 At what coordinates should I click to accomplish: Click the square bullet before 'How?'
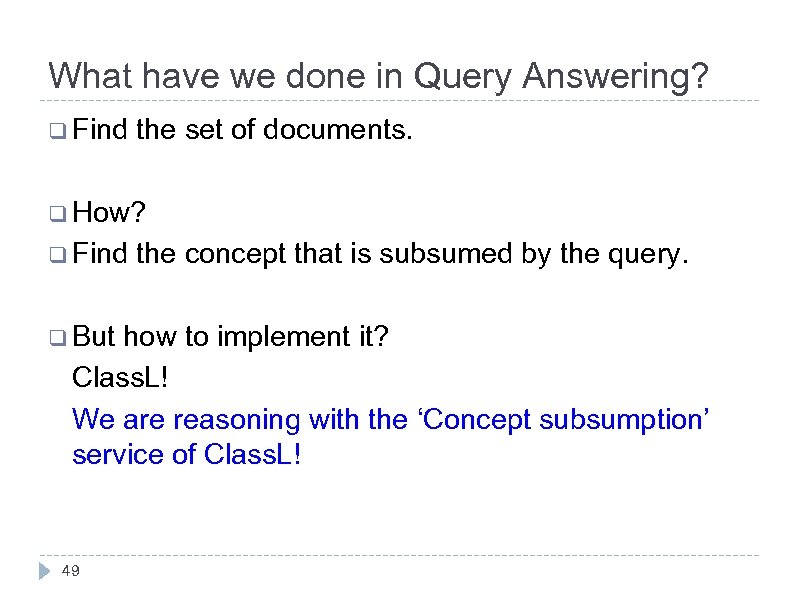coord(57,212)
